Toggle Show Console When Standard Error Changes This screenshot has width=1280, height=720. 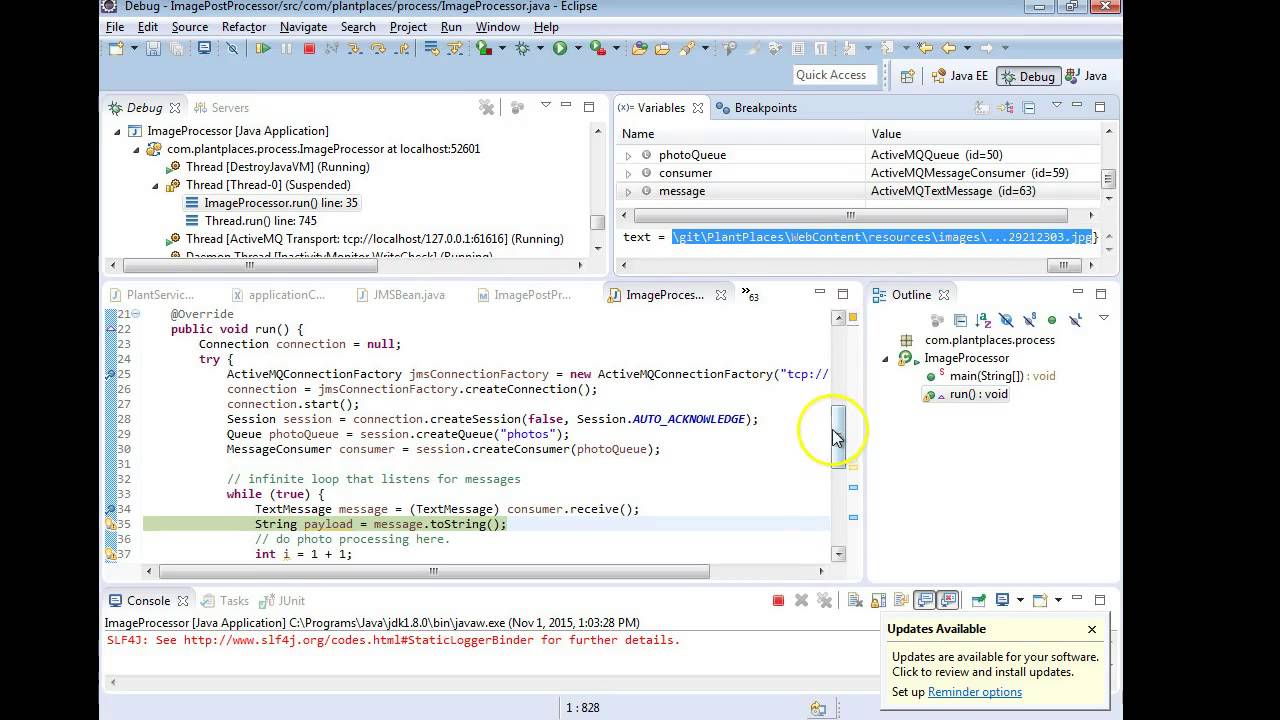948,601
